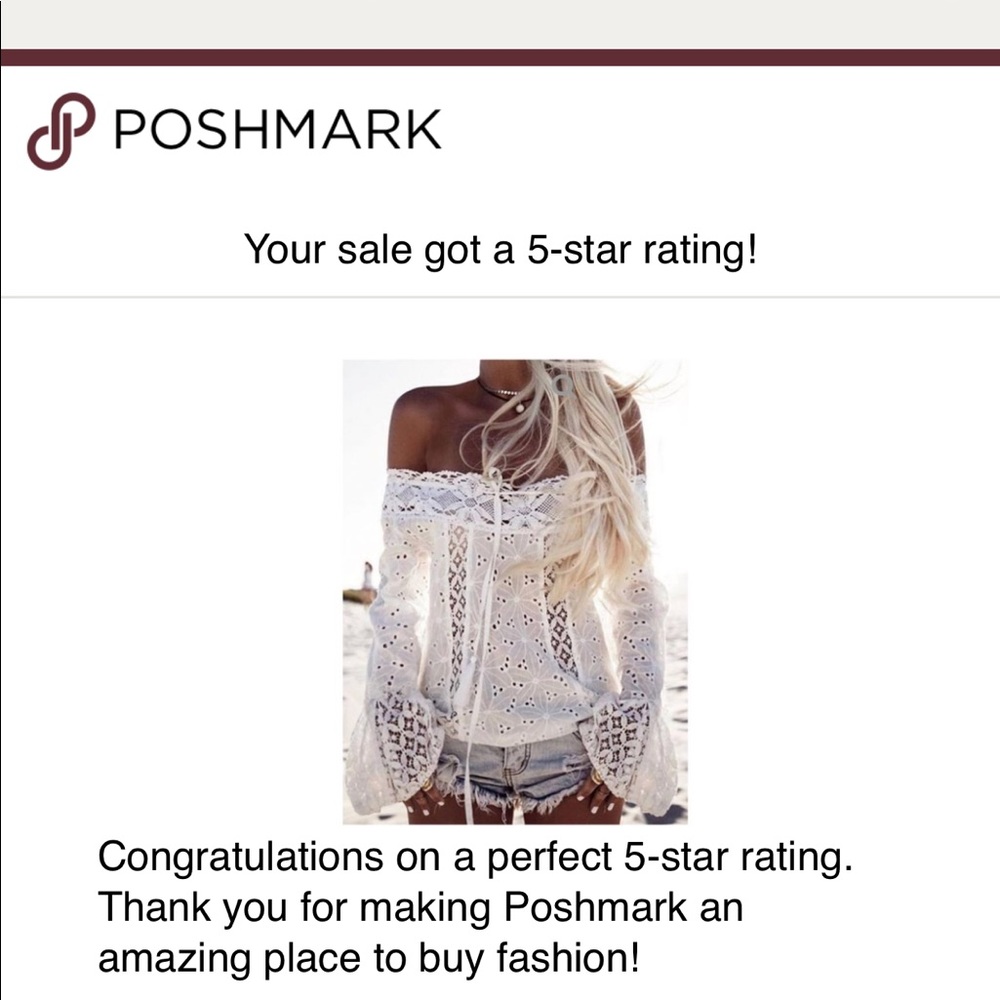Click the maroon header bar
The image size is (1000, 1000).
[500, 57]
